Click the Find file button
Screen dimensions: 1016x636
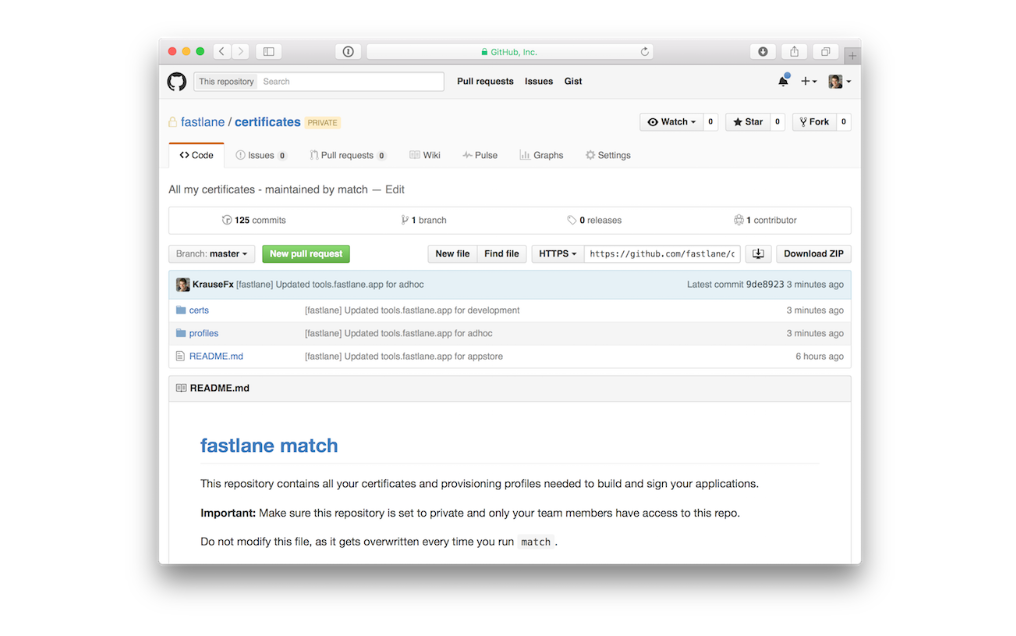502,254
